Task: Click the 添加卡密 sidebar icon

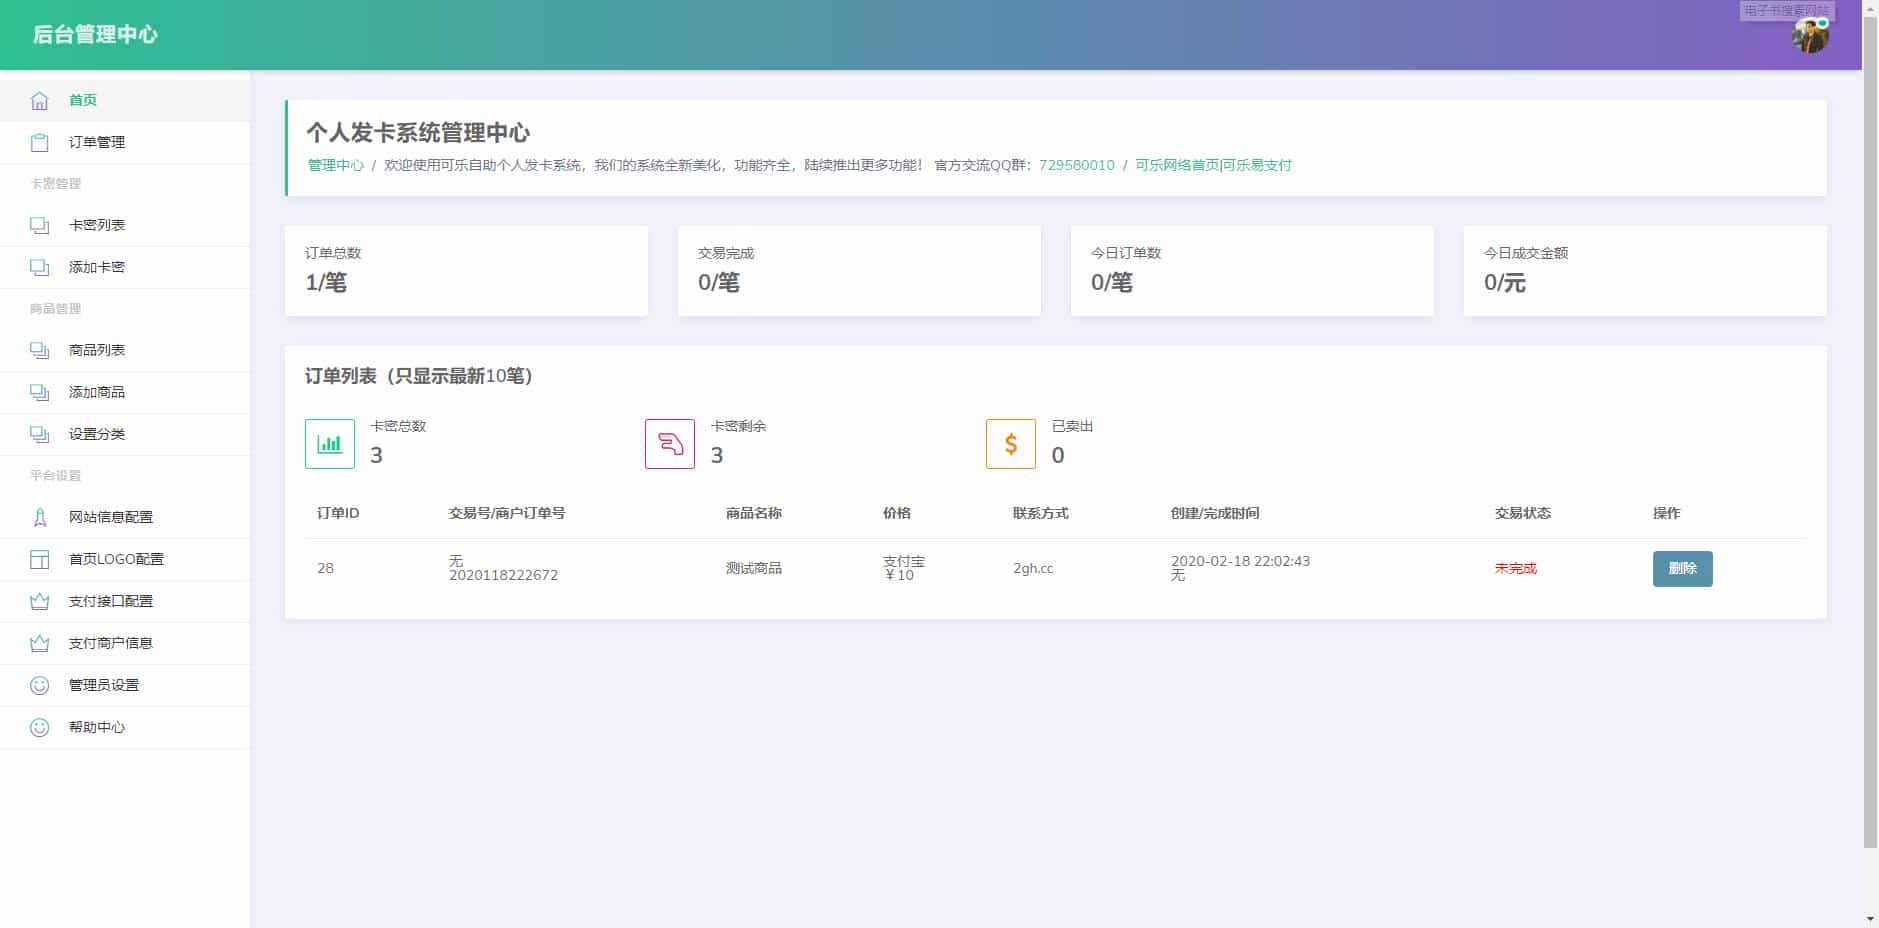Action: (39, 267)
